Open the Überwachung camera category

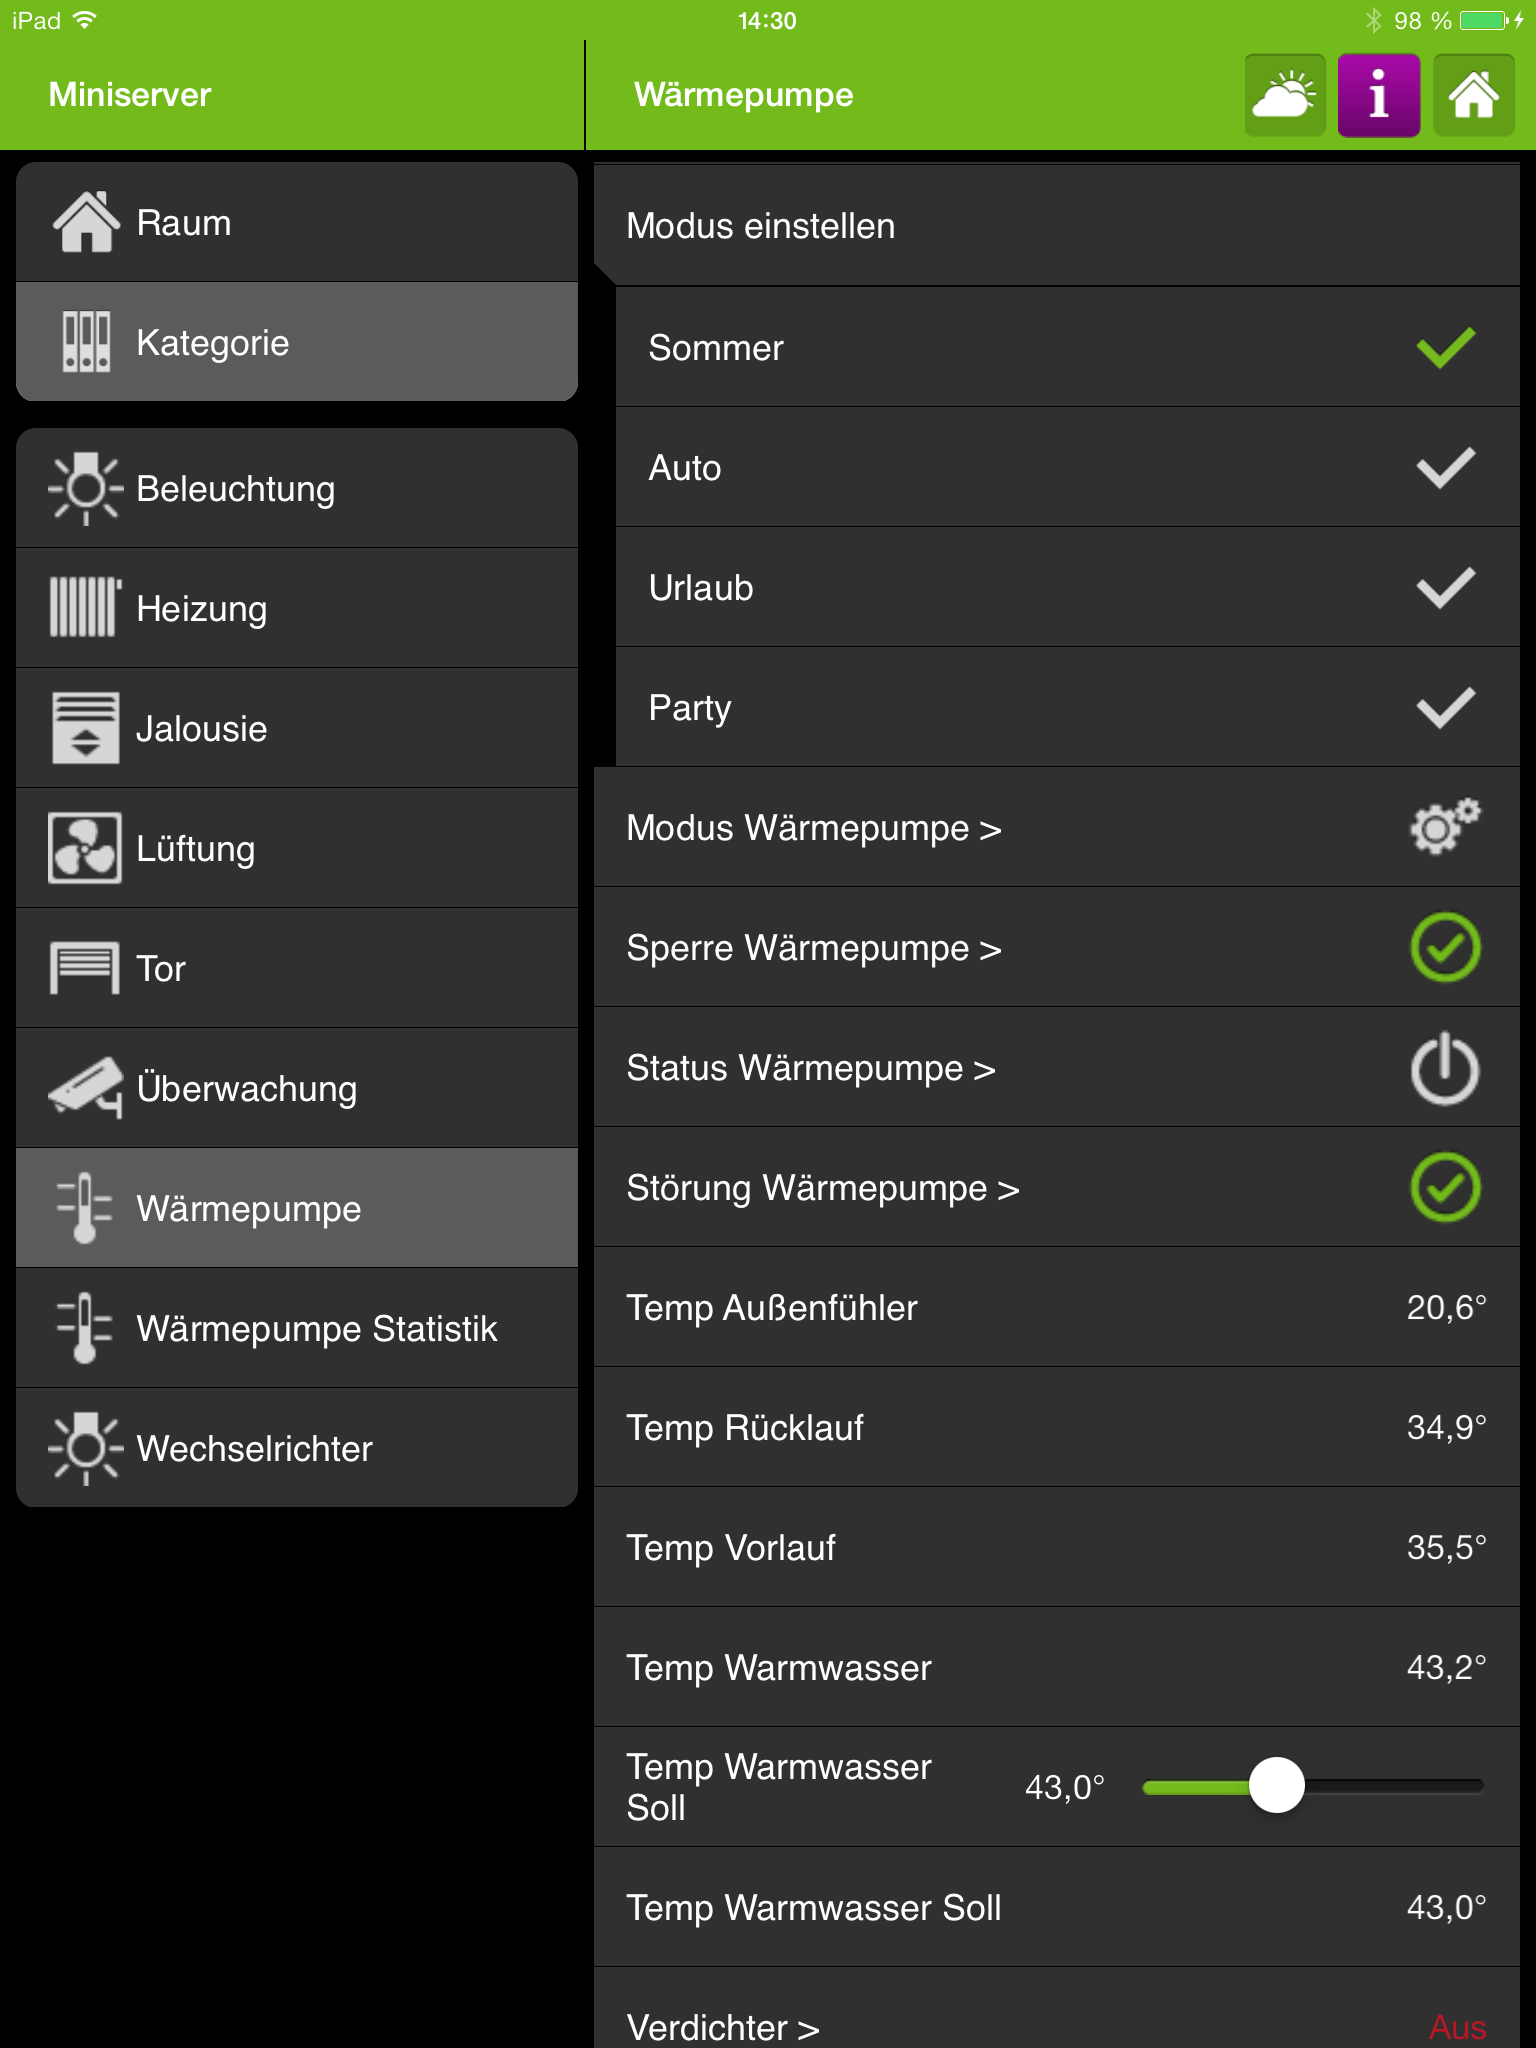[x=297, y=1089]
